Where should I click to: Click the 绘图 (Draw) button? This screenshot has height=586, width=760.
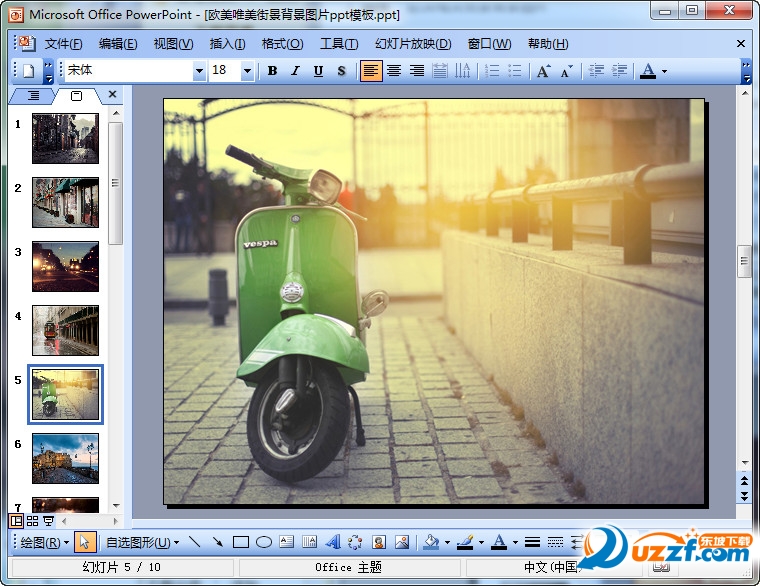[44, 542]
